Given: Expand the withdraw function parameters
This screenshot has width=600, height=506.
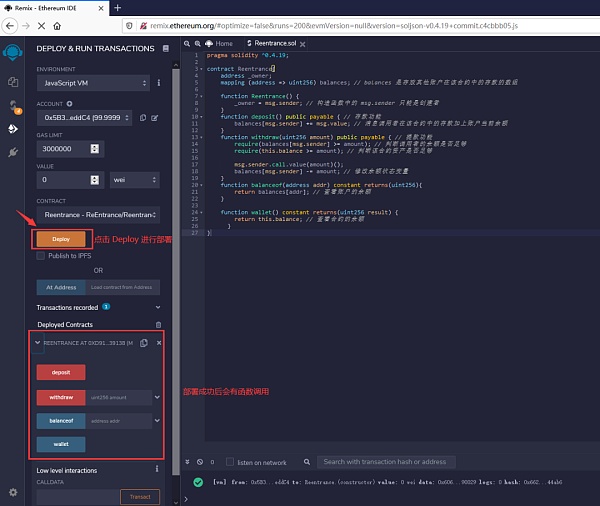Looking at the screenshot, I should pyautogui.click(x=158, y=397).
